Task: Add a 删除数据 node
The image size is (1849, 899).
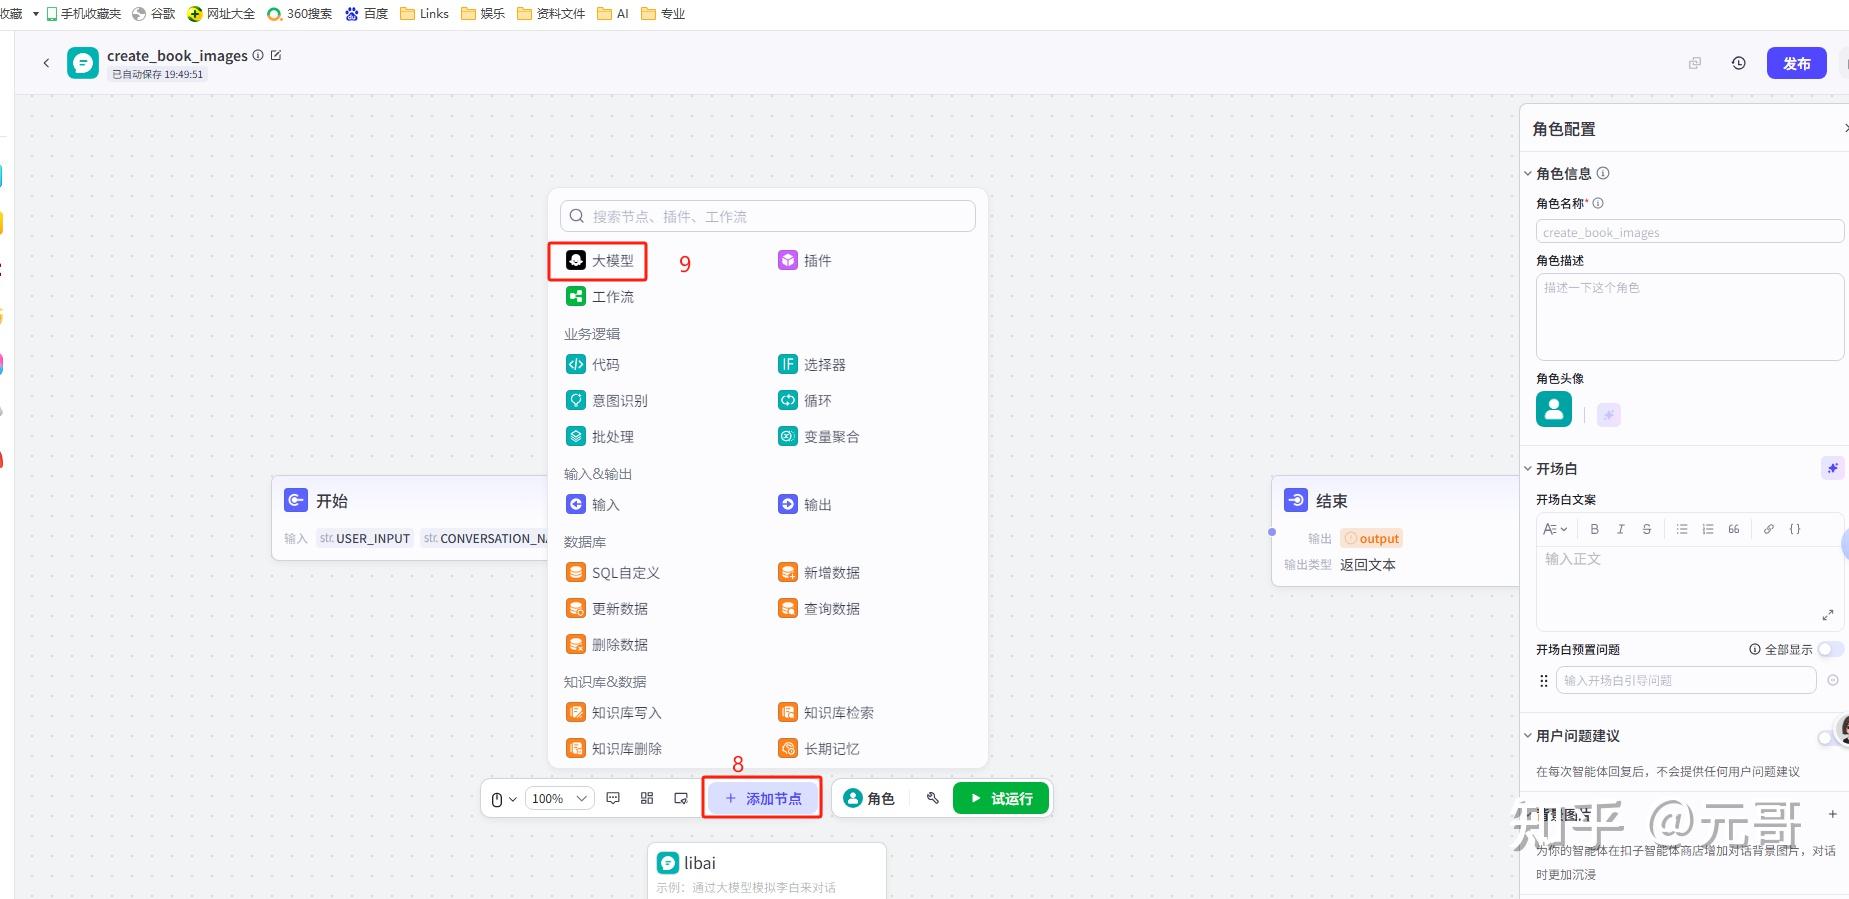Action: (606, 645)
